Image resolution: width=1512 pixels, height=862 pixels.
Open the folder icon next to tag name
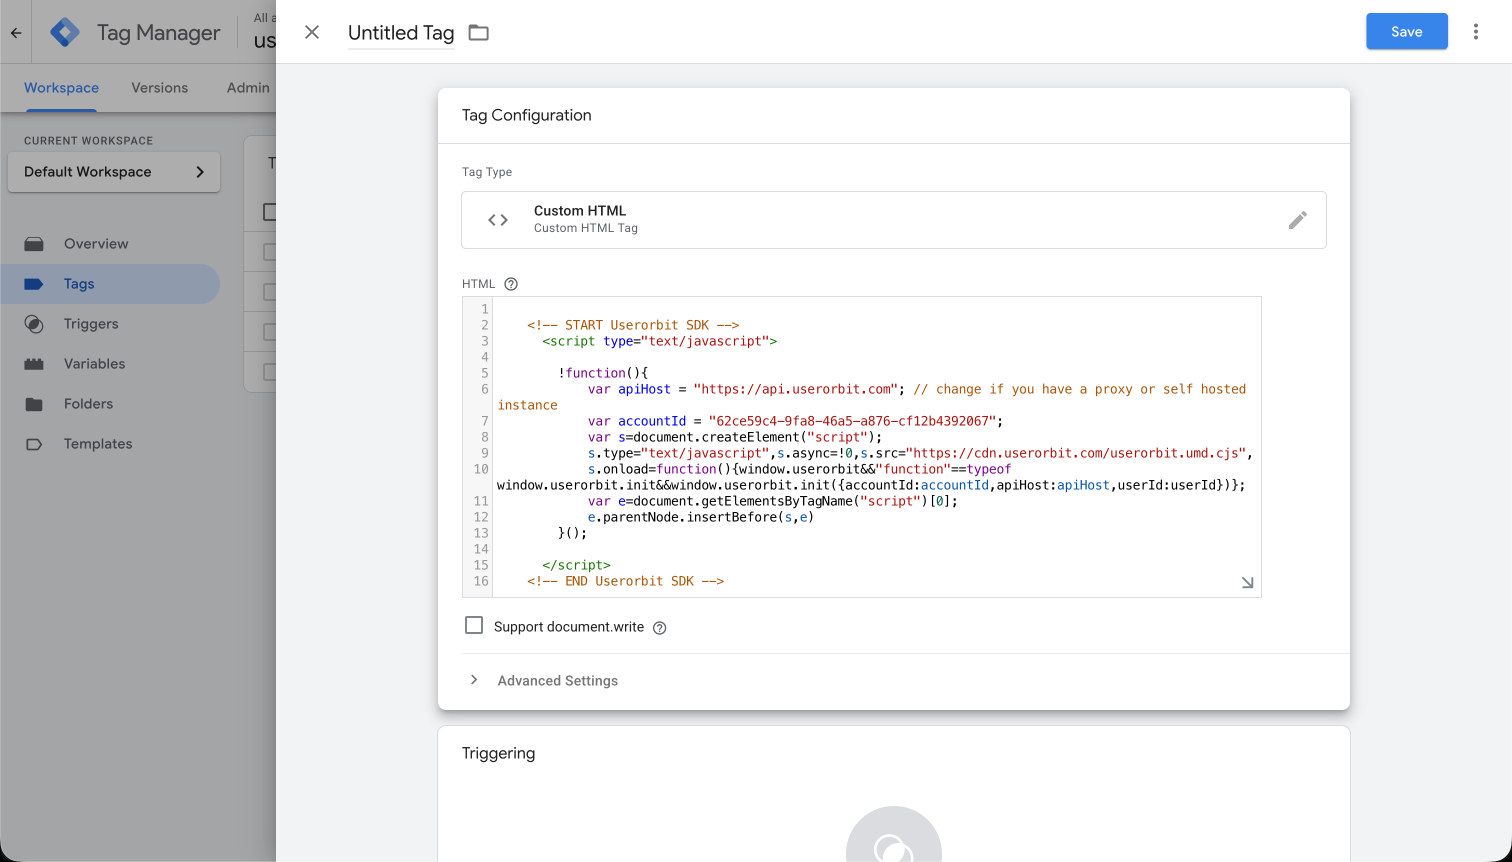(479, 33)
